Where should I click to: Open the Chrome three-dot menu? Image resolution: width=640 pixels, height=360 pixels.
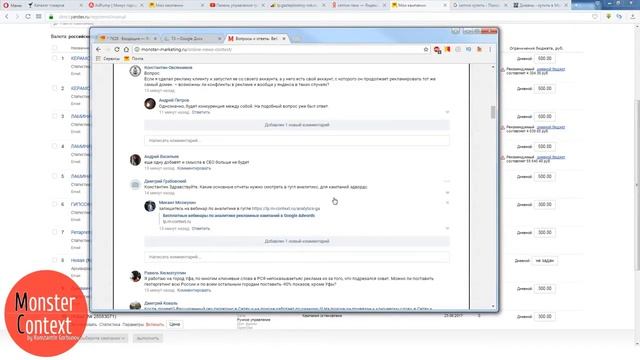point(490,49)
